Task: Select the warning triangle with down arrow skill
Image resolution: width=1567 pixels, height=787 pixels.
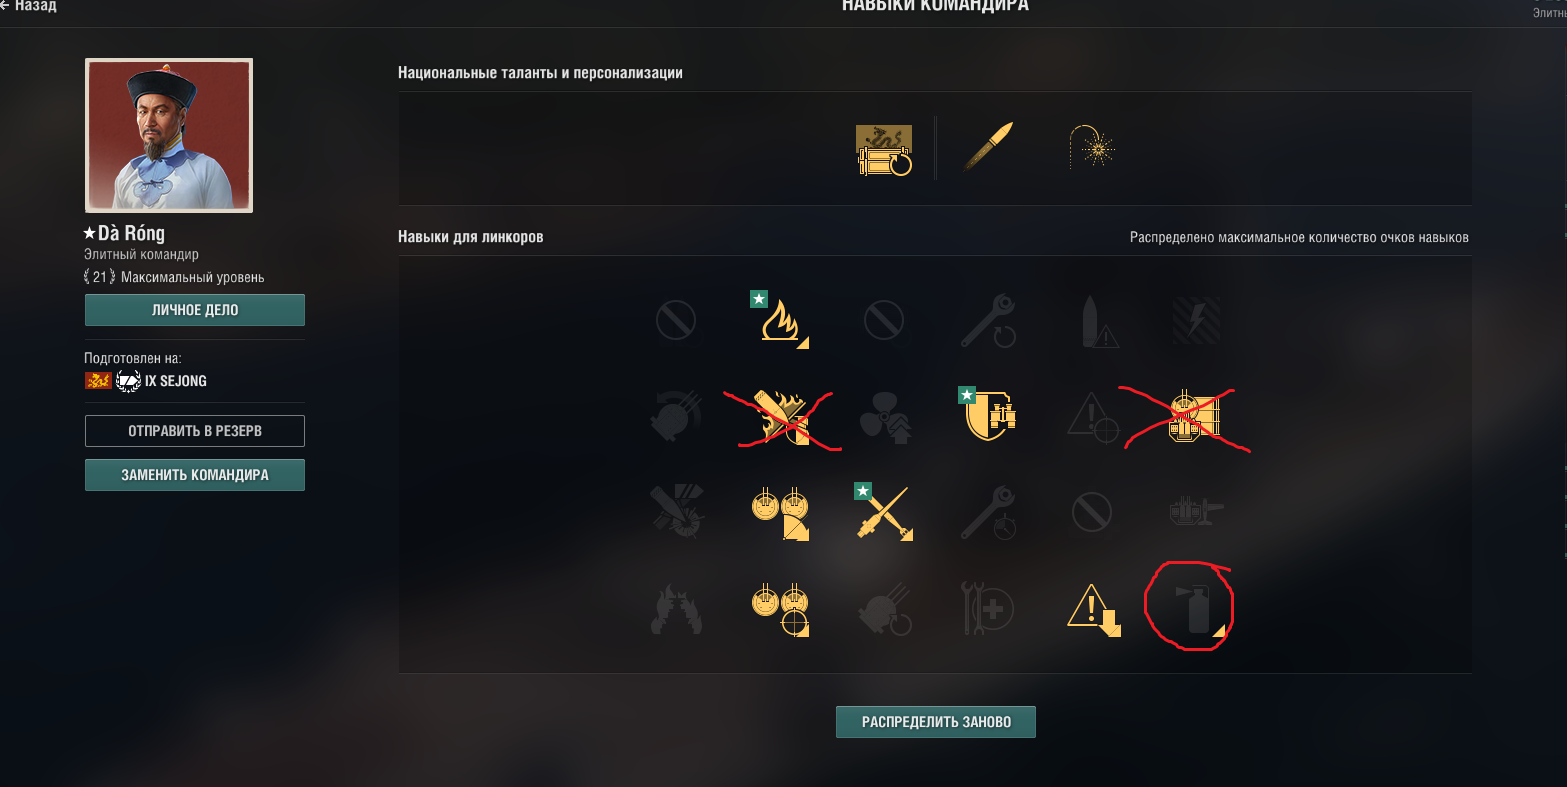Action: [1092, 609]
